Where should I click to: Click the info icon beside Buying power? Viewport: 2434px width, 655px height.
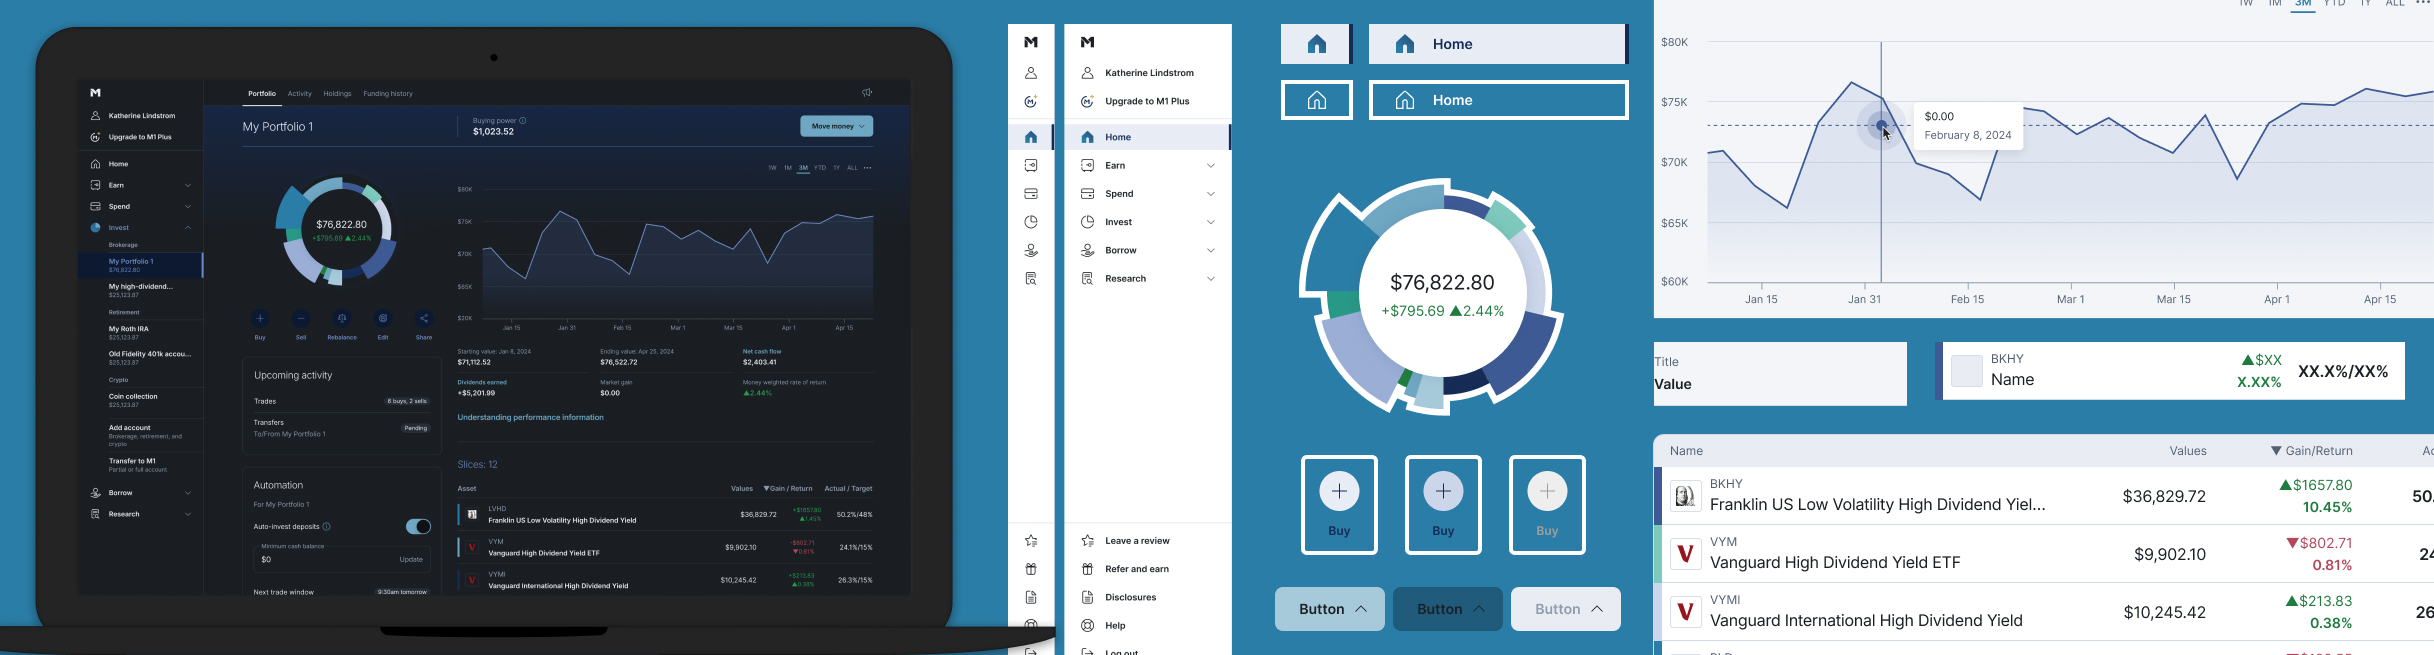[523, 120]
